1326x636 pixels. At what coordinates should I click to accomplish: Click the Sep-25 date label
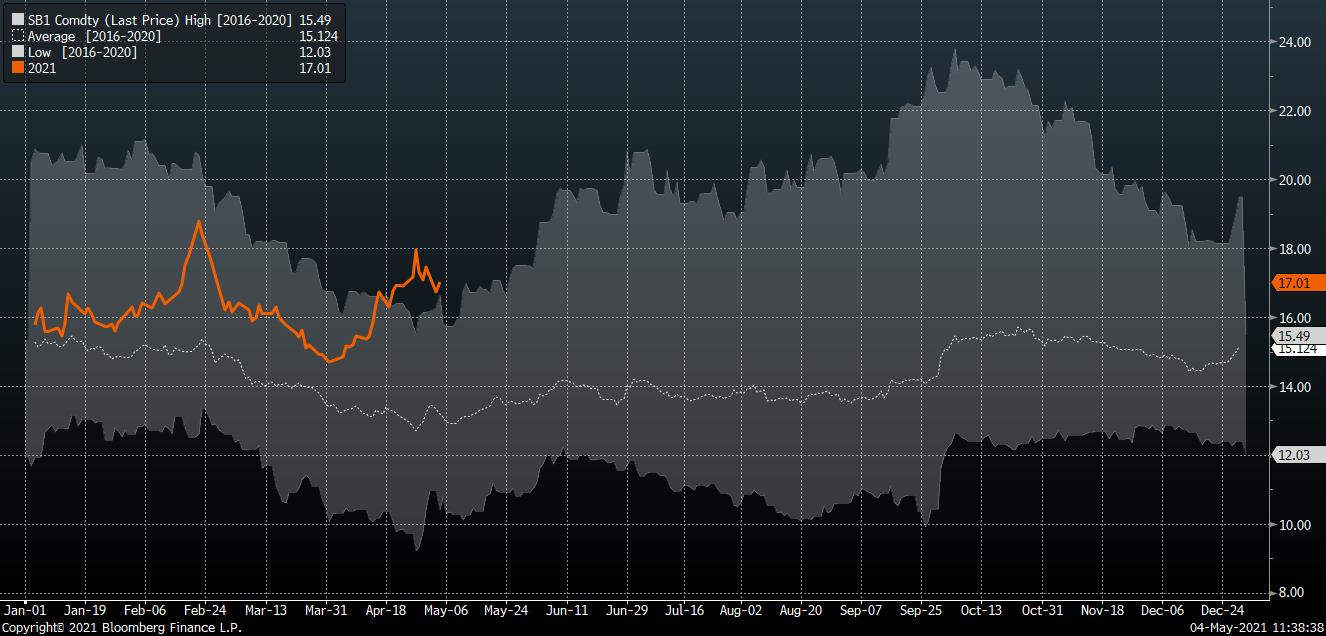pyautogui.click(x=921, y=609)
